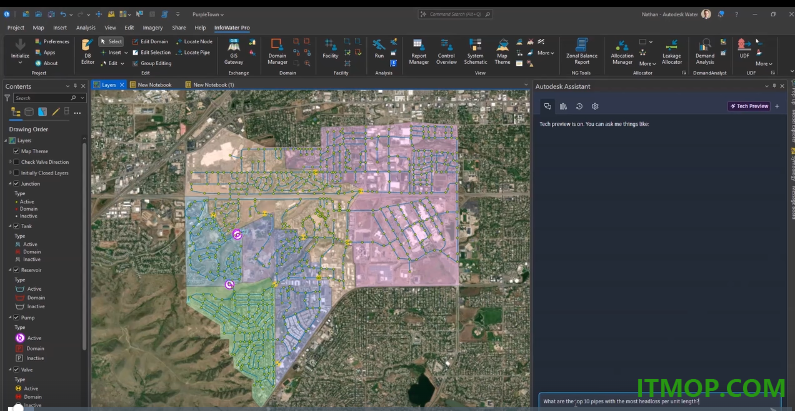
Task: Toggle the Tank layer visibility checkbox
Action: point(17,226)
